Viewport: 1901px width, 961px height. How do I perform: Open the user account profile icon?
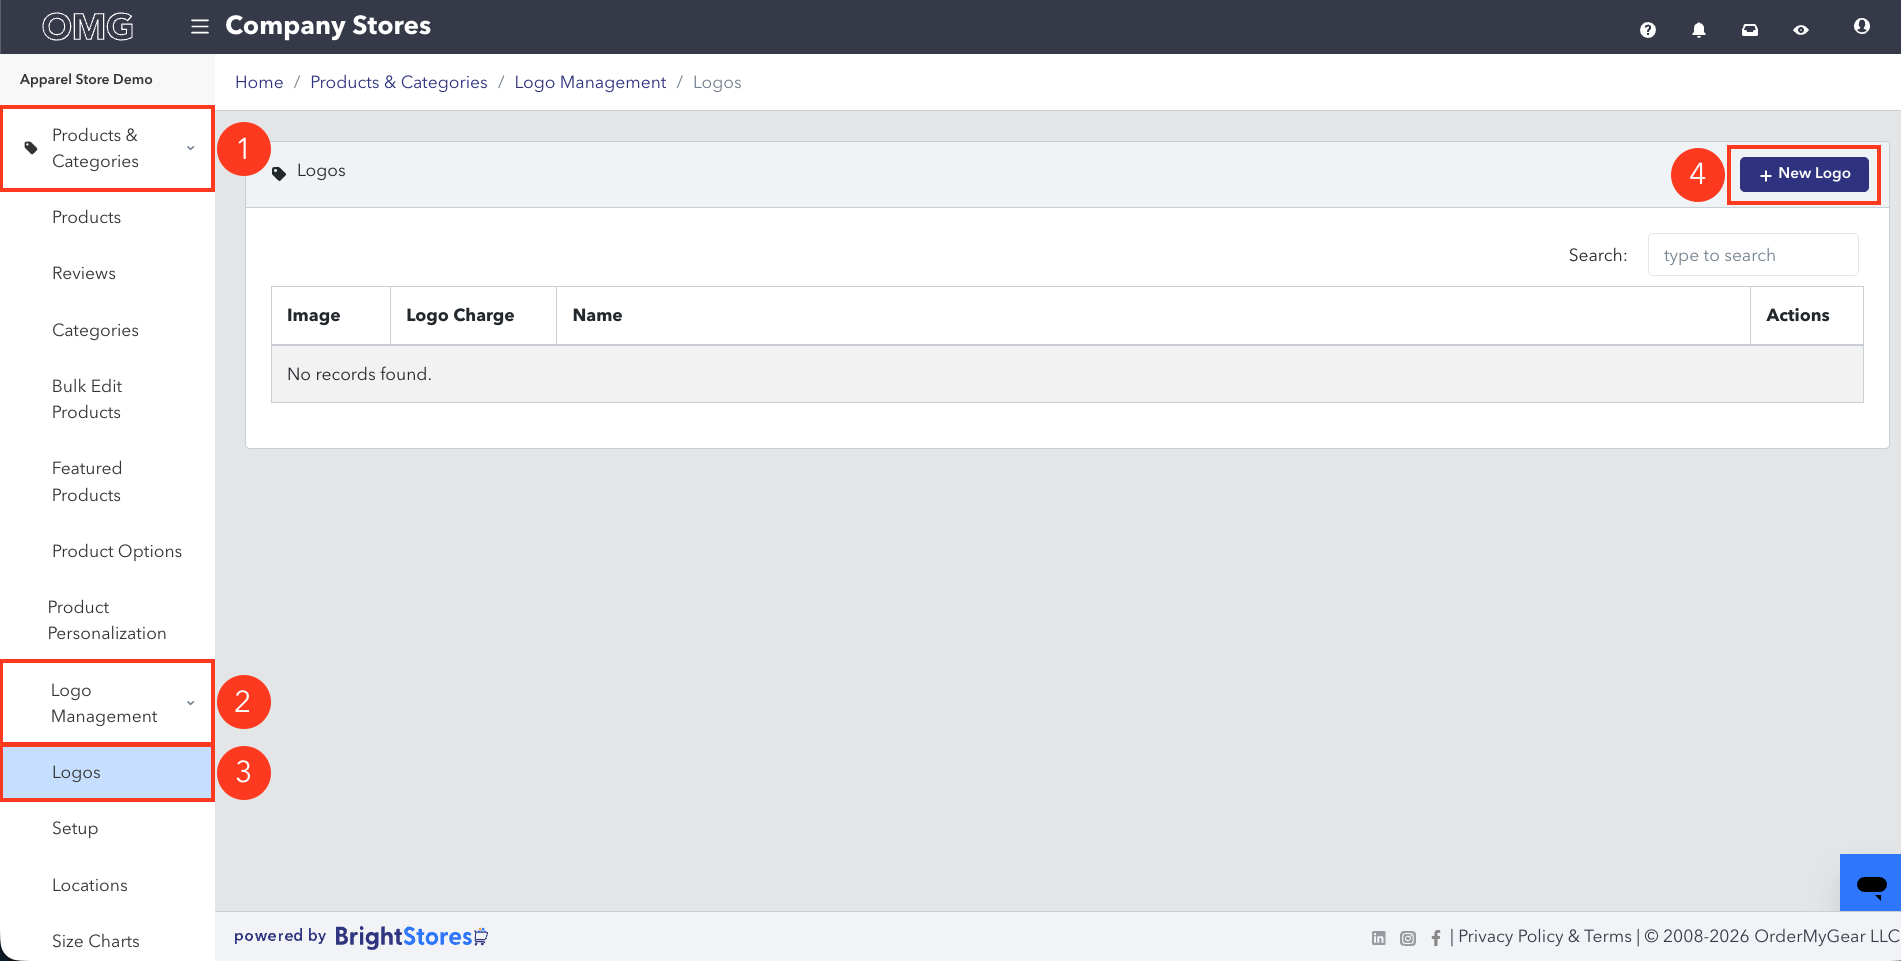click(1862, 26)
